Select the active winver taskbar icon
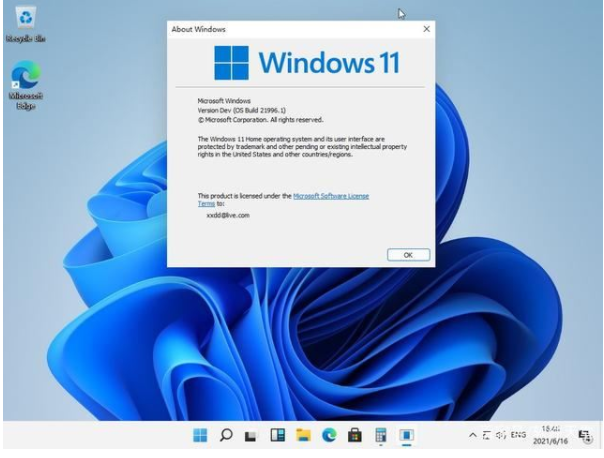Screen dimensions: 604x458 406,435
